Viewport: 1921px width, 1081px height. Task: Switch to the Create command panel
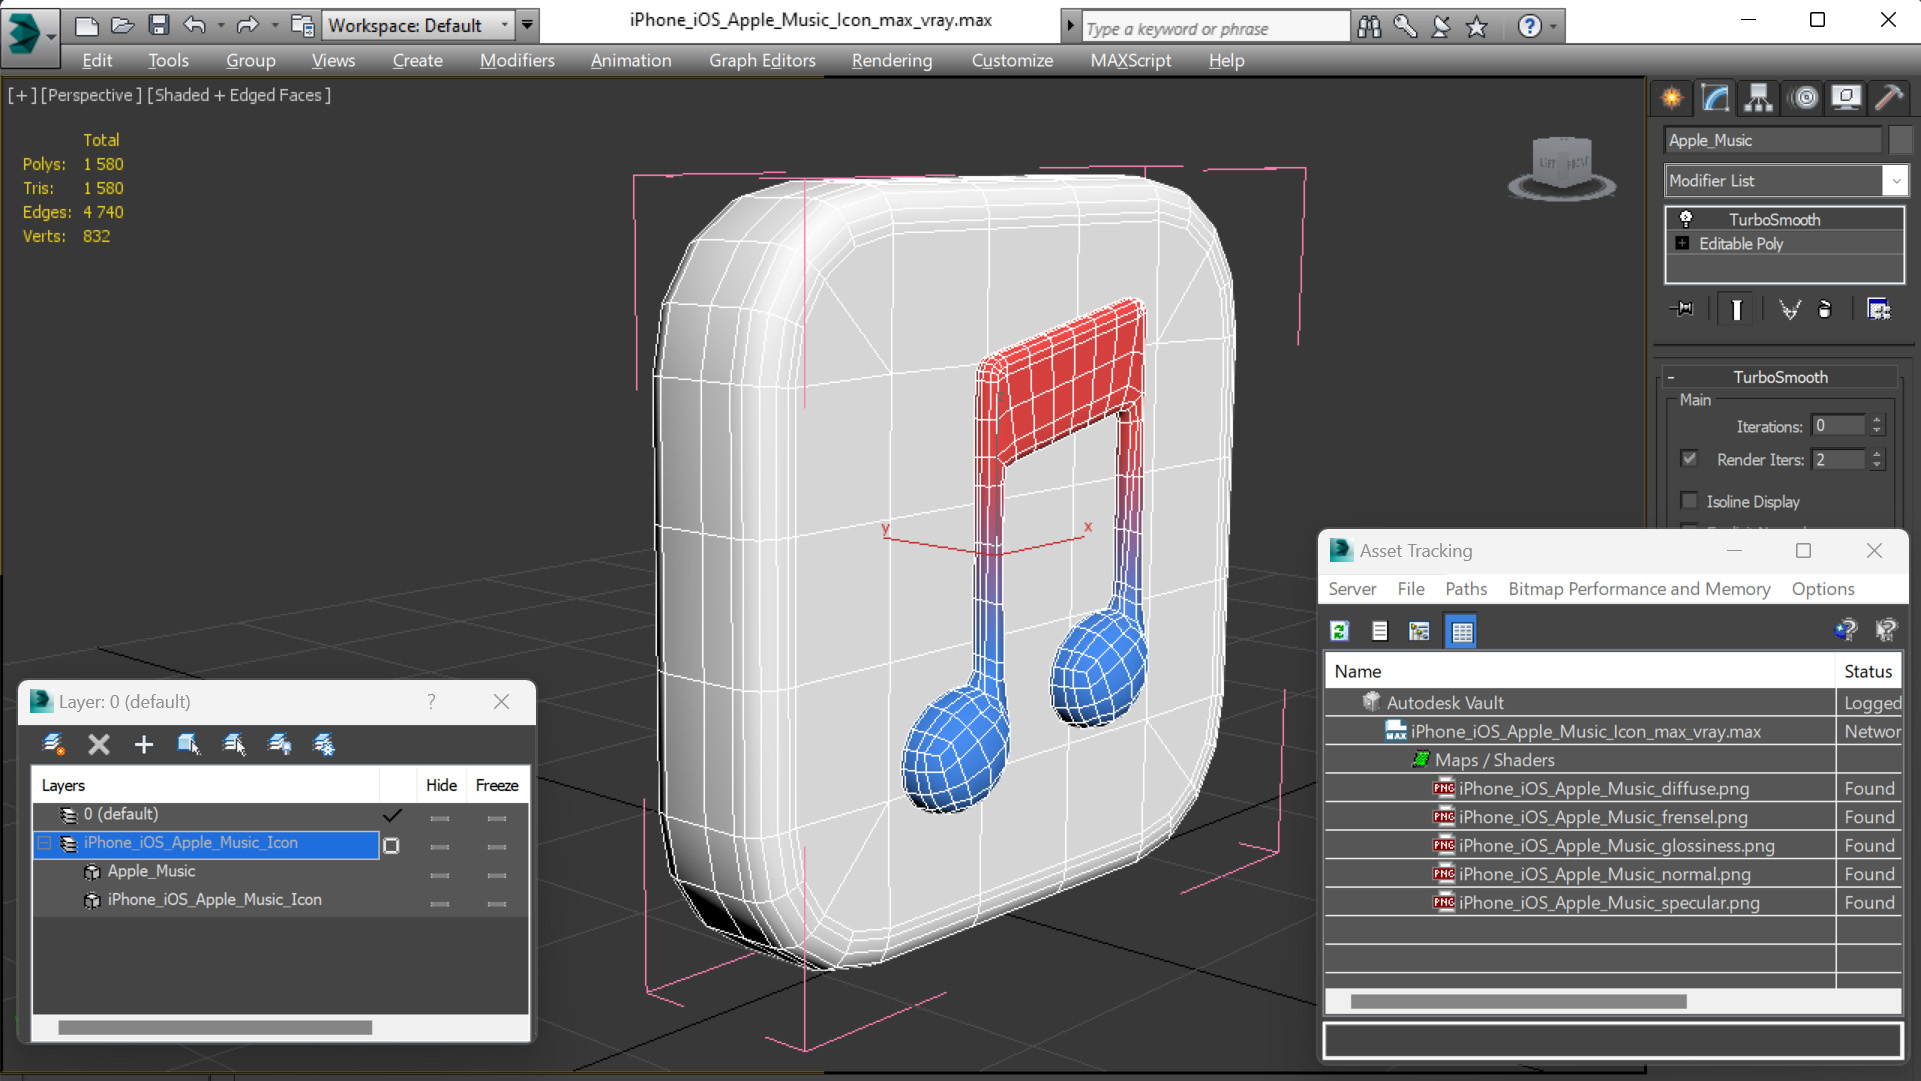1671,98
